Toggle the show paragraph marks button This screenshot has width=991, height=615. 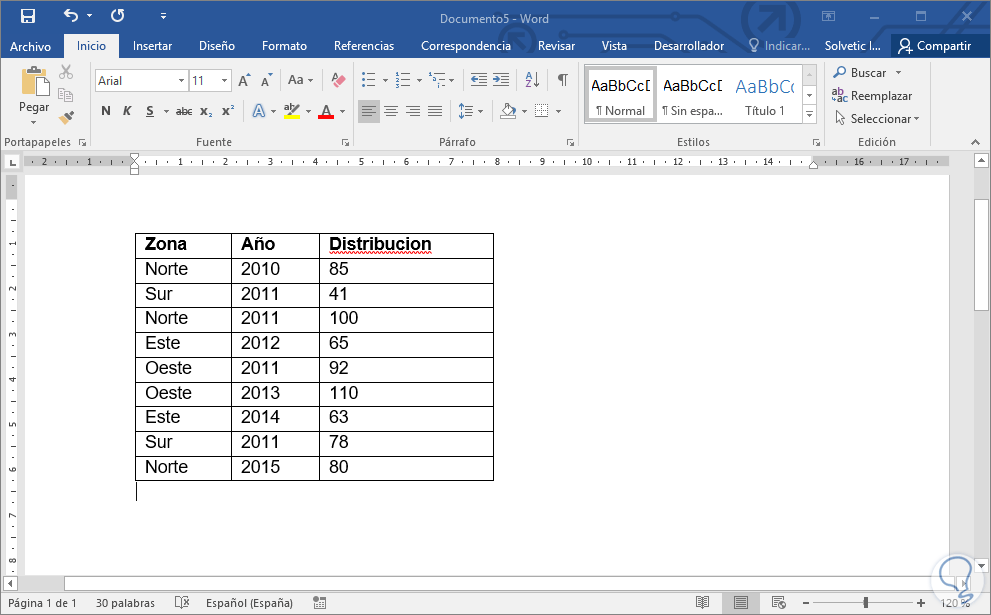562,80
